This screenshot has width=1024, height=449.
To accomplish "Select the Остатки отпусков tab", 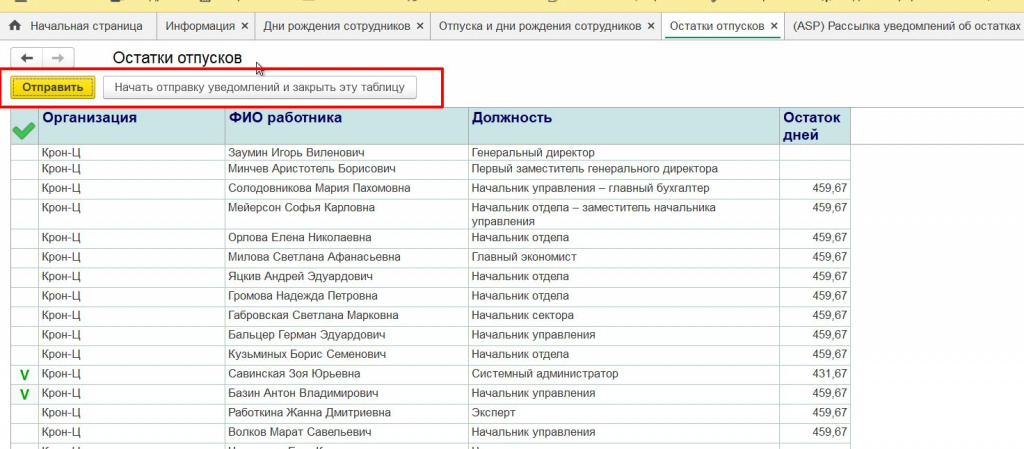I will 716,26.
